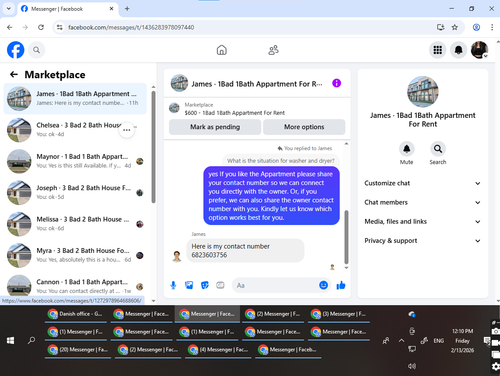Select the Messenger | Facebook browser tab
The image size is (500, 376).
(67, 9)
